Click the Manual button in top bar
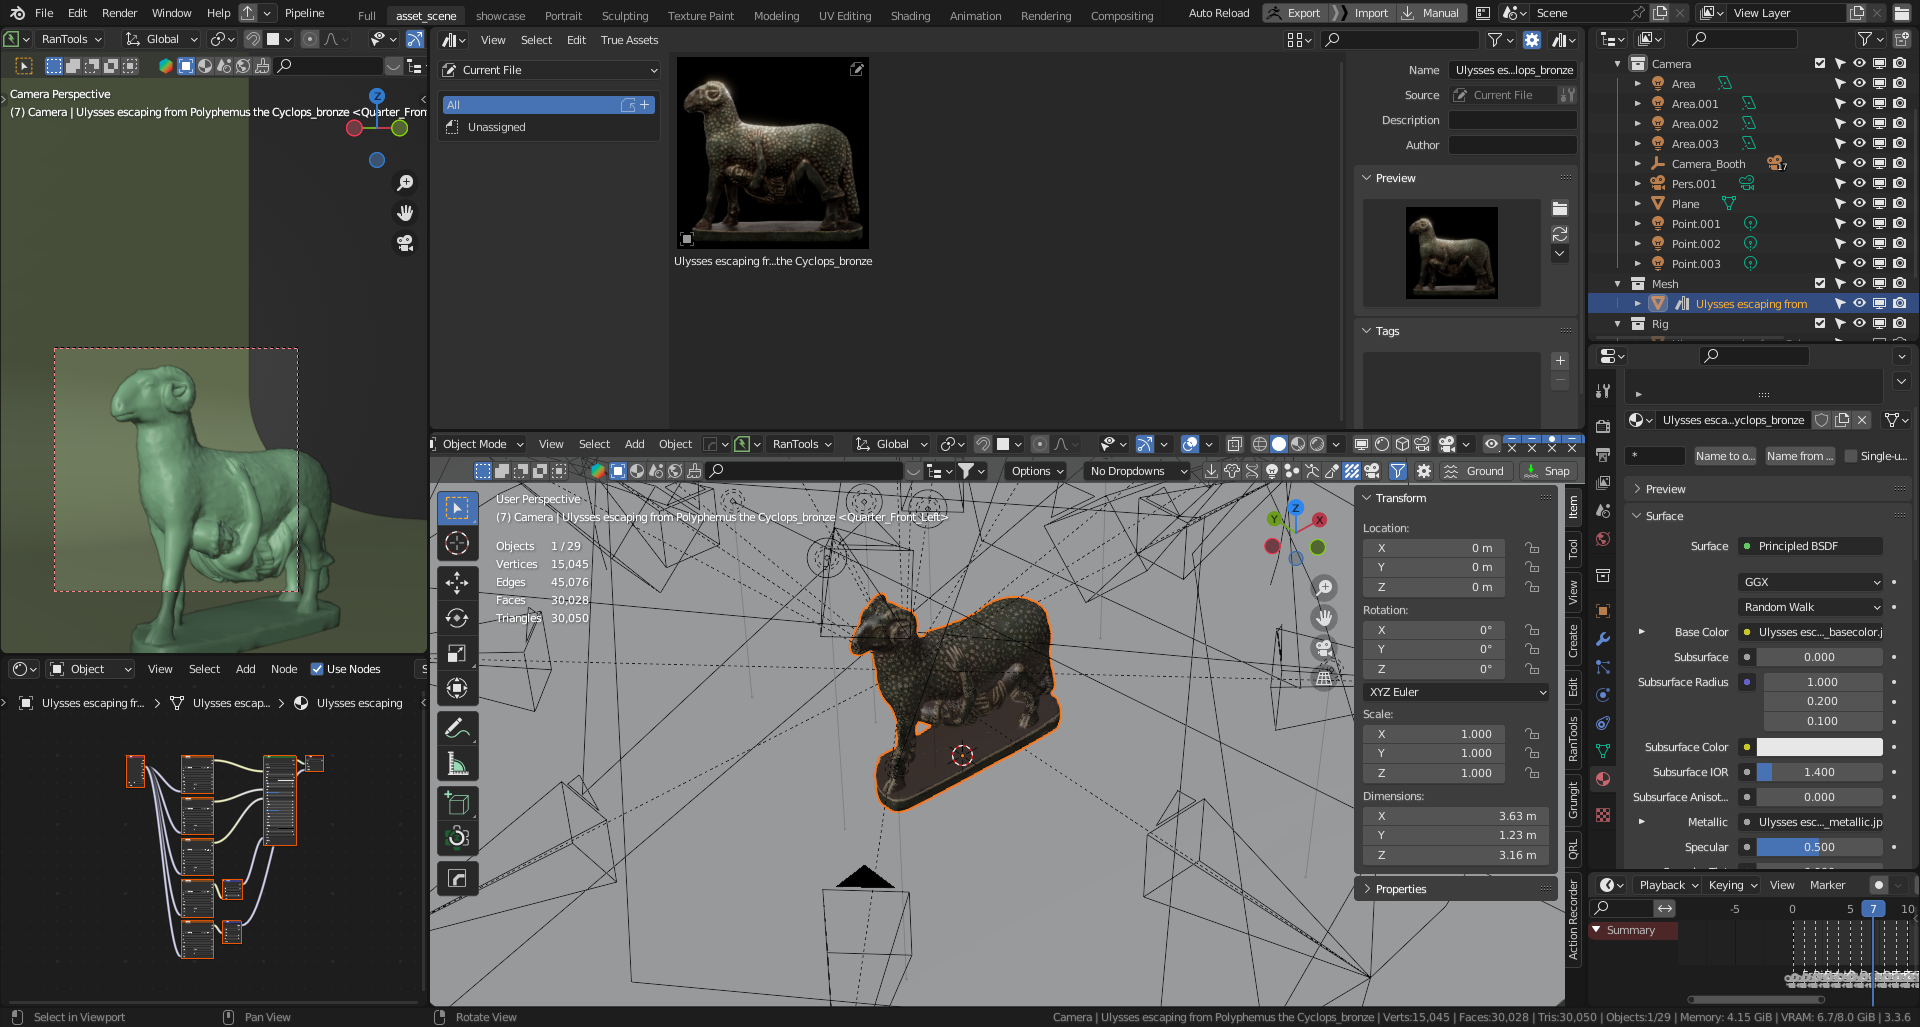1920x1027 pixels. 1432,13
